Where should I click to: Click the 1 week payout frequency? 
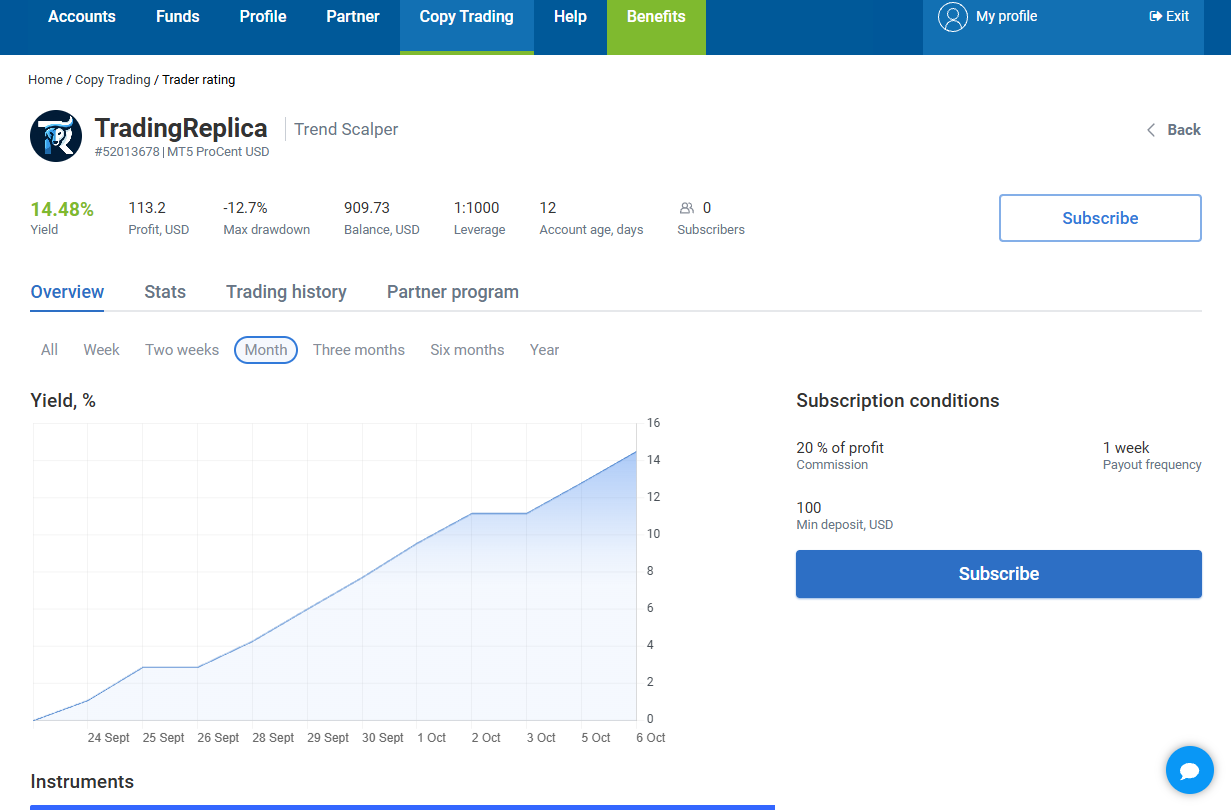coord(1126,448)
